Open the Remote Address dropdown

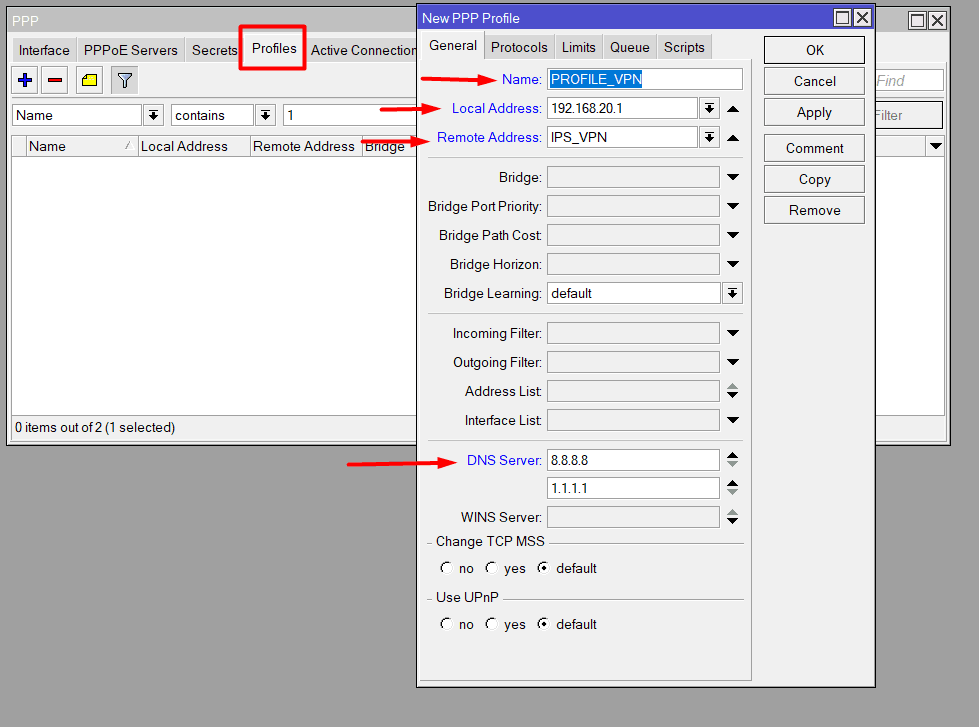[x=709, y=137]
